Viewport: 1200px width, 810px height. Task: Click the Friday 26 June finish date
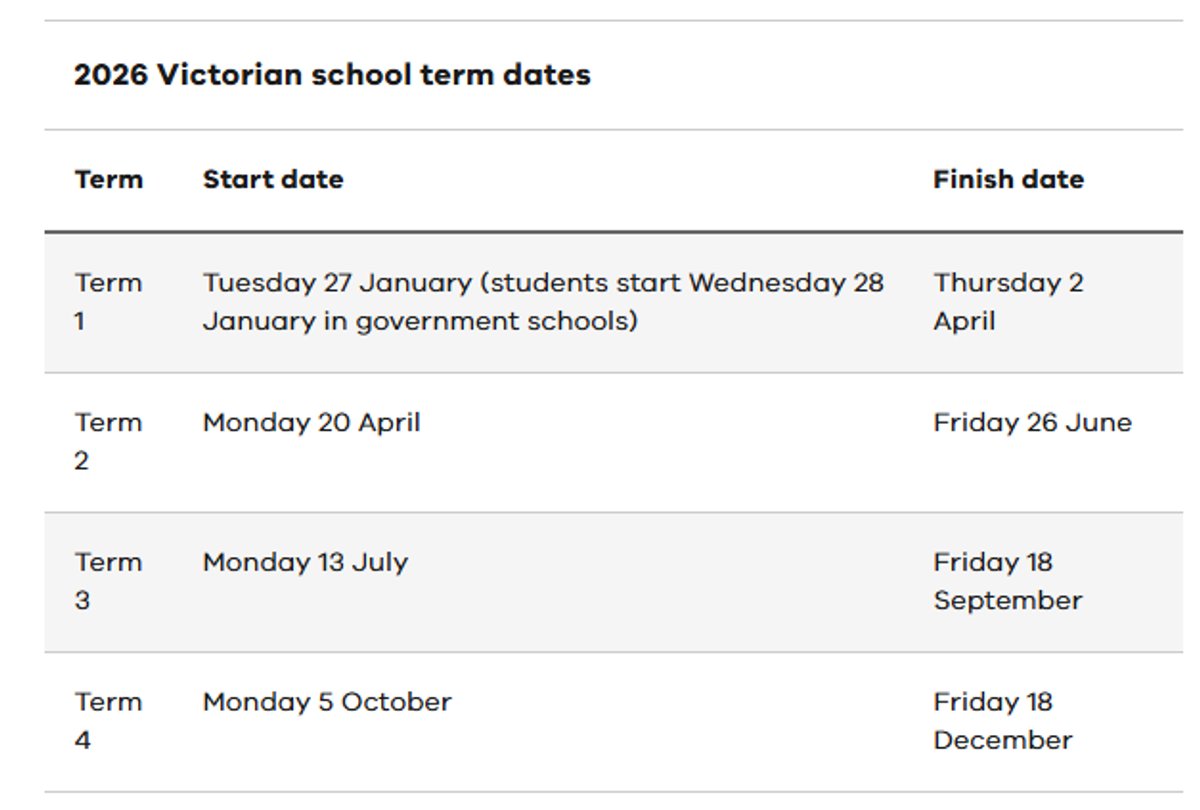coord(1032,423)
